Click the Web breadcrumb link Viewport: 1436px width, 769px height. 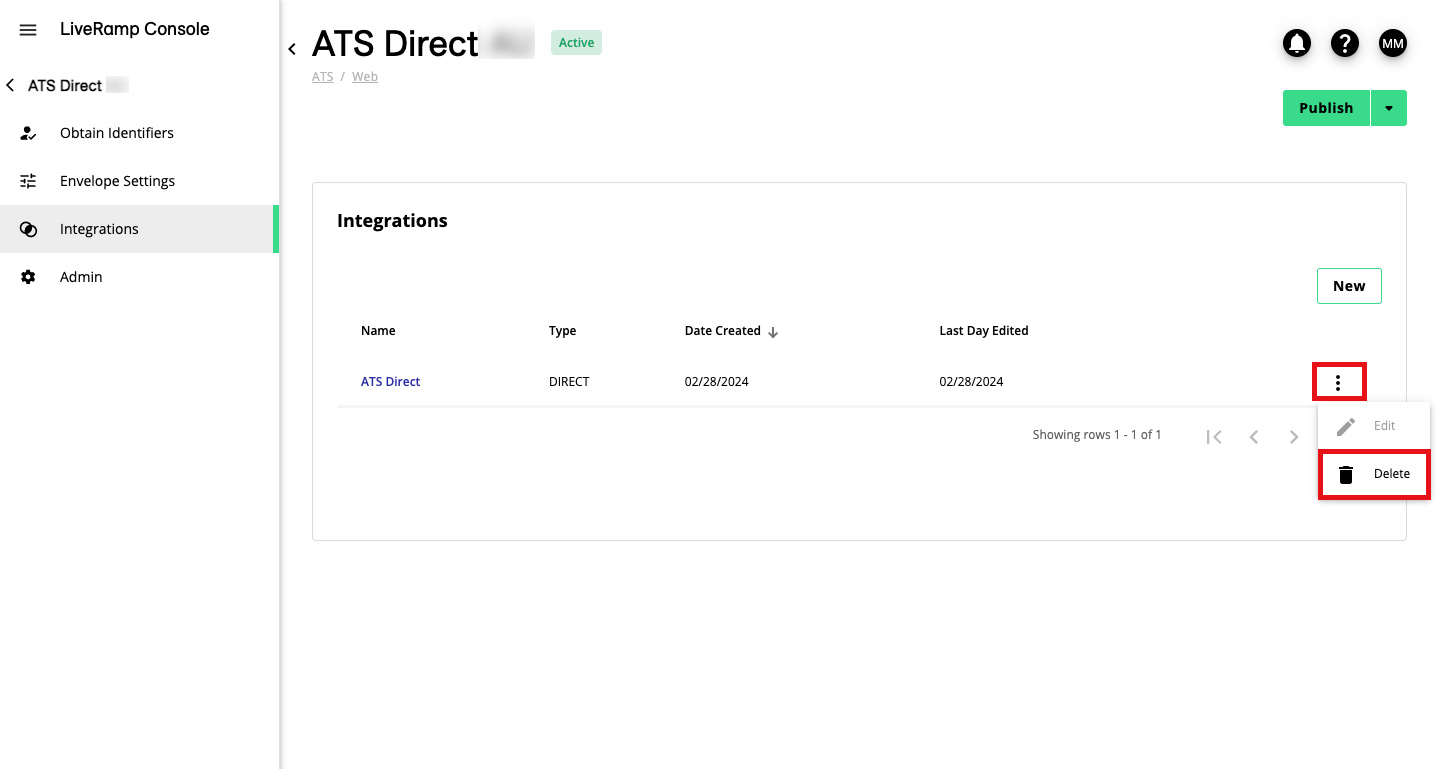click(365, 76)
